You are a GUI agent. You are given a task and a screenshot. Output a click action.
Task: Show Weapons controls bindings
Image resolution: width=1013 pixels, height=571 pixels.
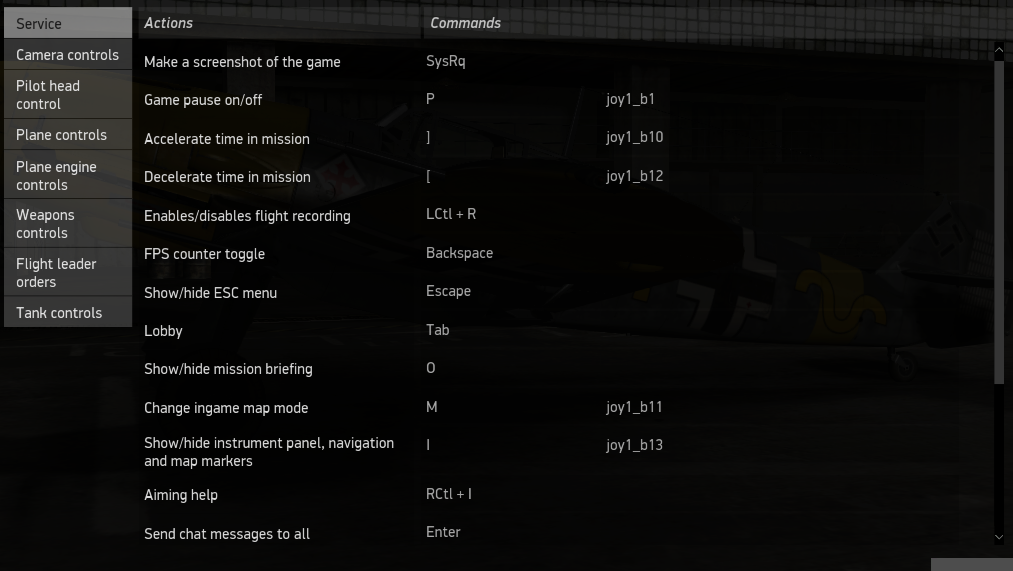click(66, 224)
